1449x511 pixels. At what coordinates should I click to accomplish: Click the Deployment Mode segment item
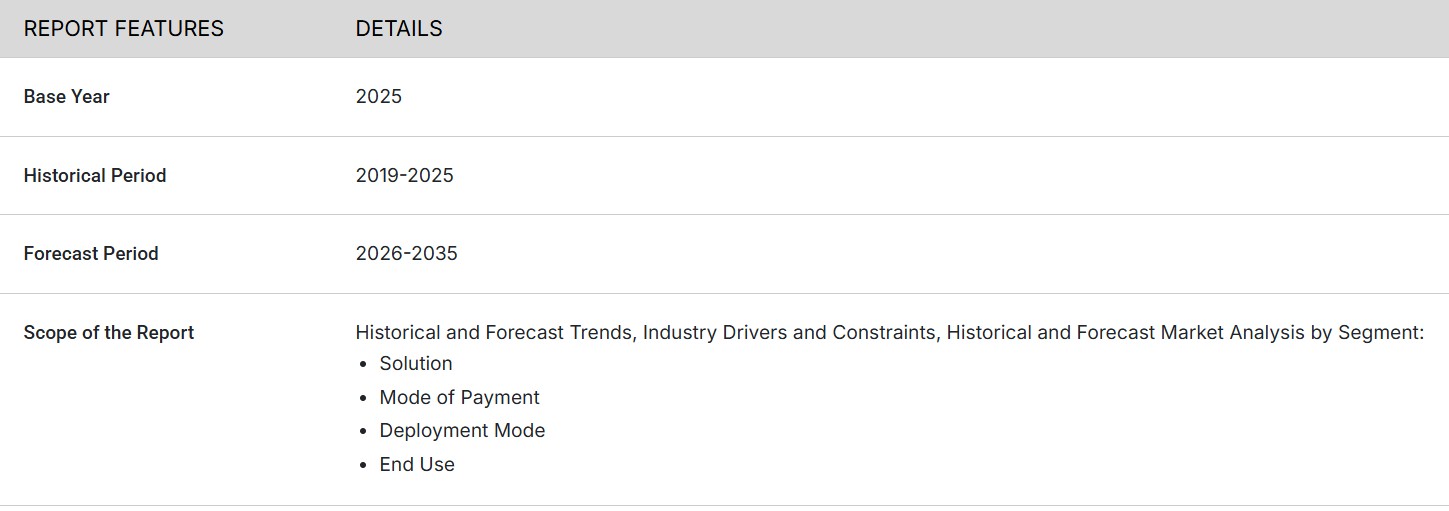[x=462, y=431]
